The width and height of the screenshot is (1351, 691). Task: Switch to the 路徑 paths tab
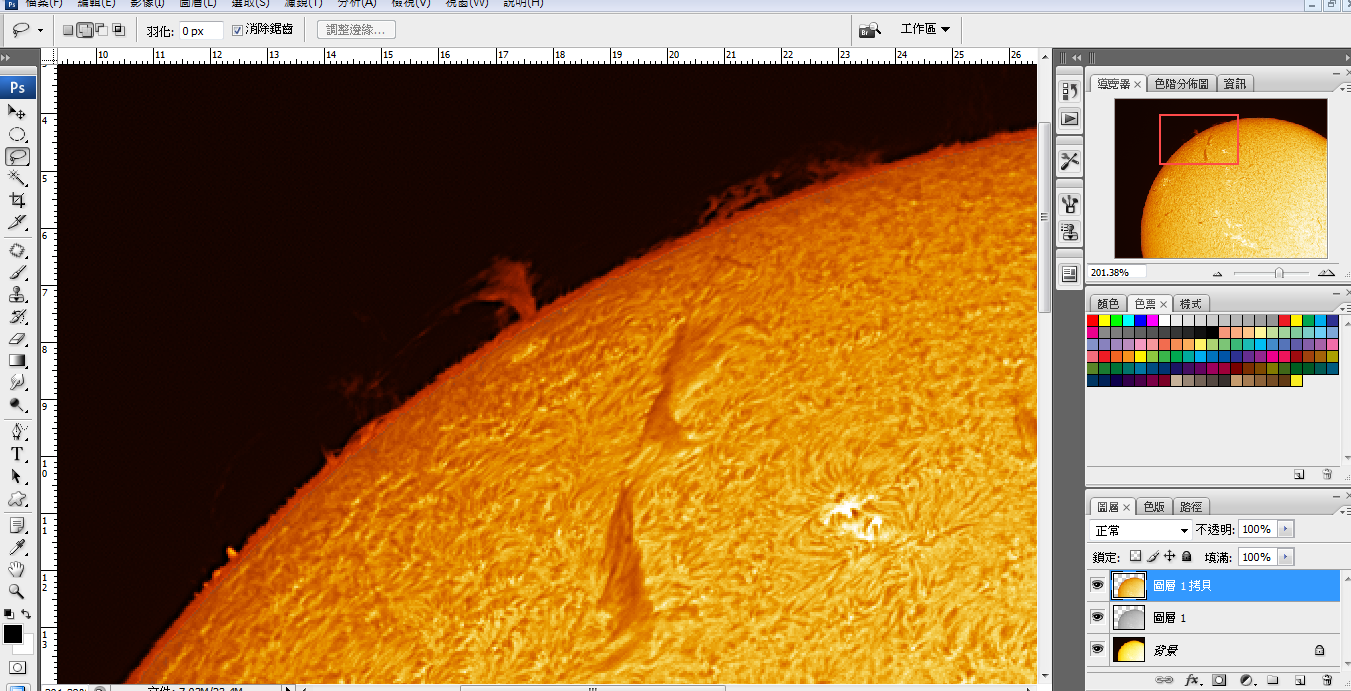click(1190, 507)
